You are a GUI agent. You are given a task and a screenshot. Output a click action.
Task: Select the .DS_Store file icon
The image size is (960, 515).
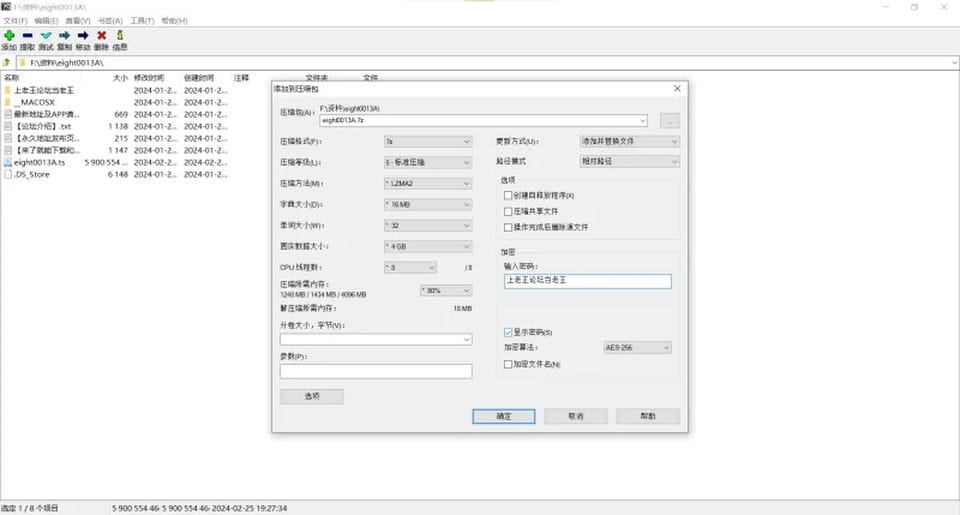tap(8, 175)
